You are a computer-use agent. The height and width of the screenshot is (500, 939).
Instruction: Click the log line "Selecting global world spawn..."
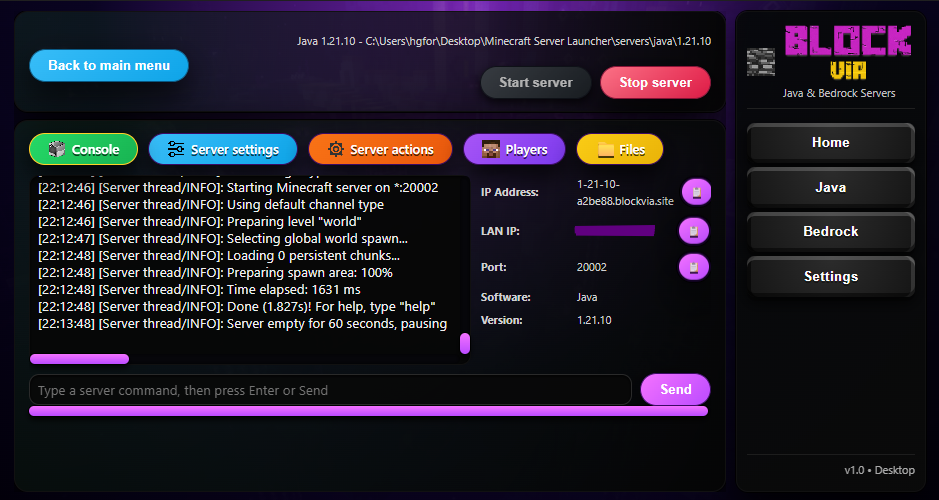(223, 239)
